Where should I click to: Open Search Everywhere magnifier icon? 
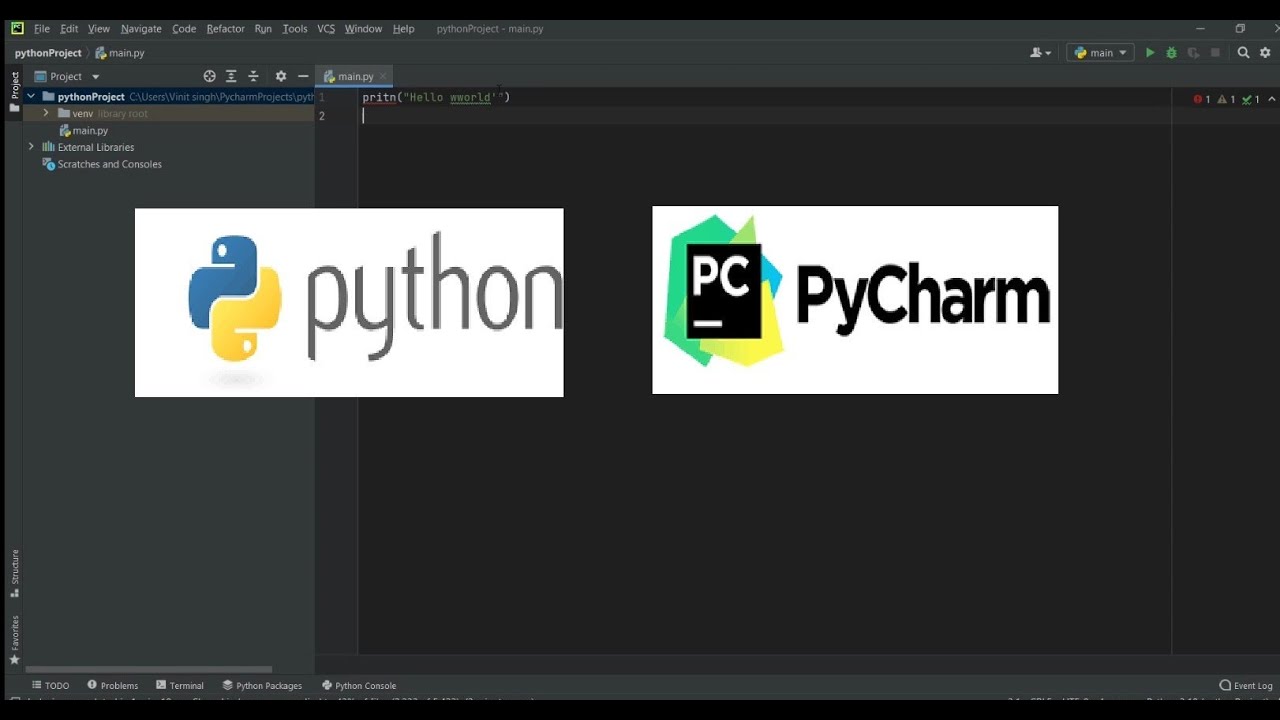coord(1244,53)
